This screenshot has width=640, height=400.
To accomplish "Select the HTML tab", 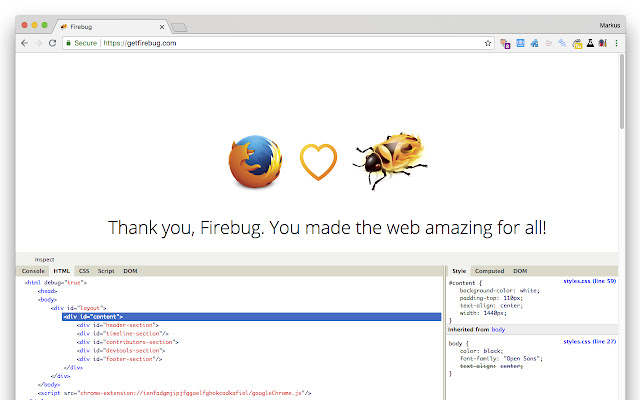I will [x=62, y=271].
